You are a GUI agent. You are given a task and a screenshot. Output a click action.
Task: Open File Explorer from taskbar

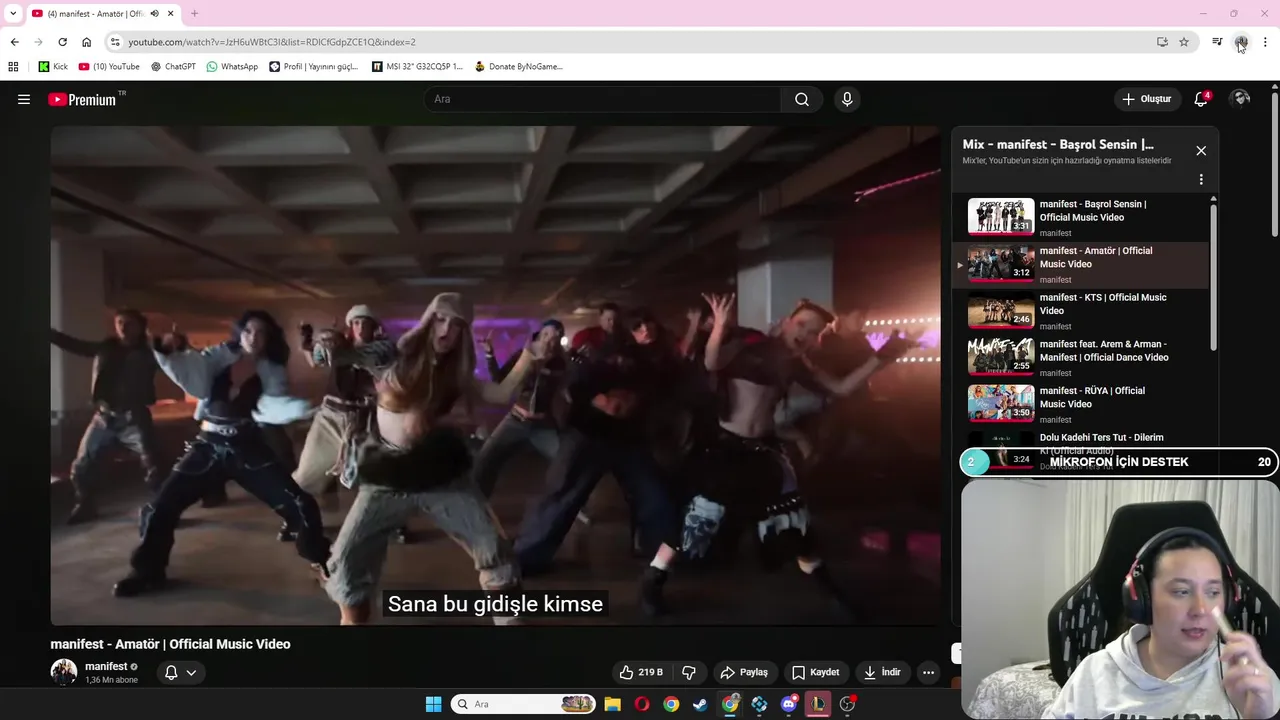(x=613, y=704)
